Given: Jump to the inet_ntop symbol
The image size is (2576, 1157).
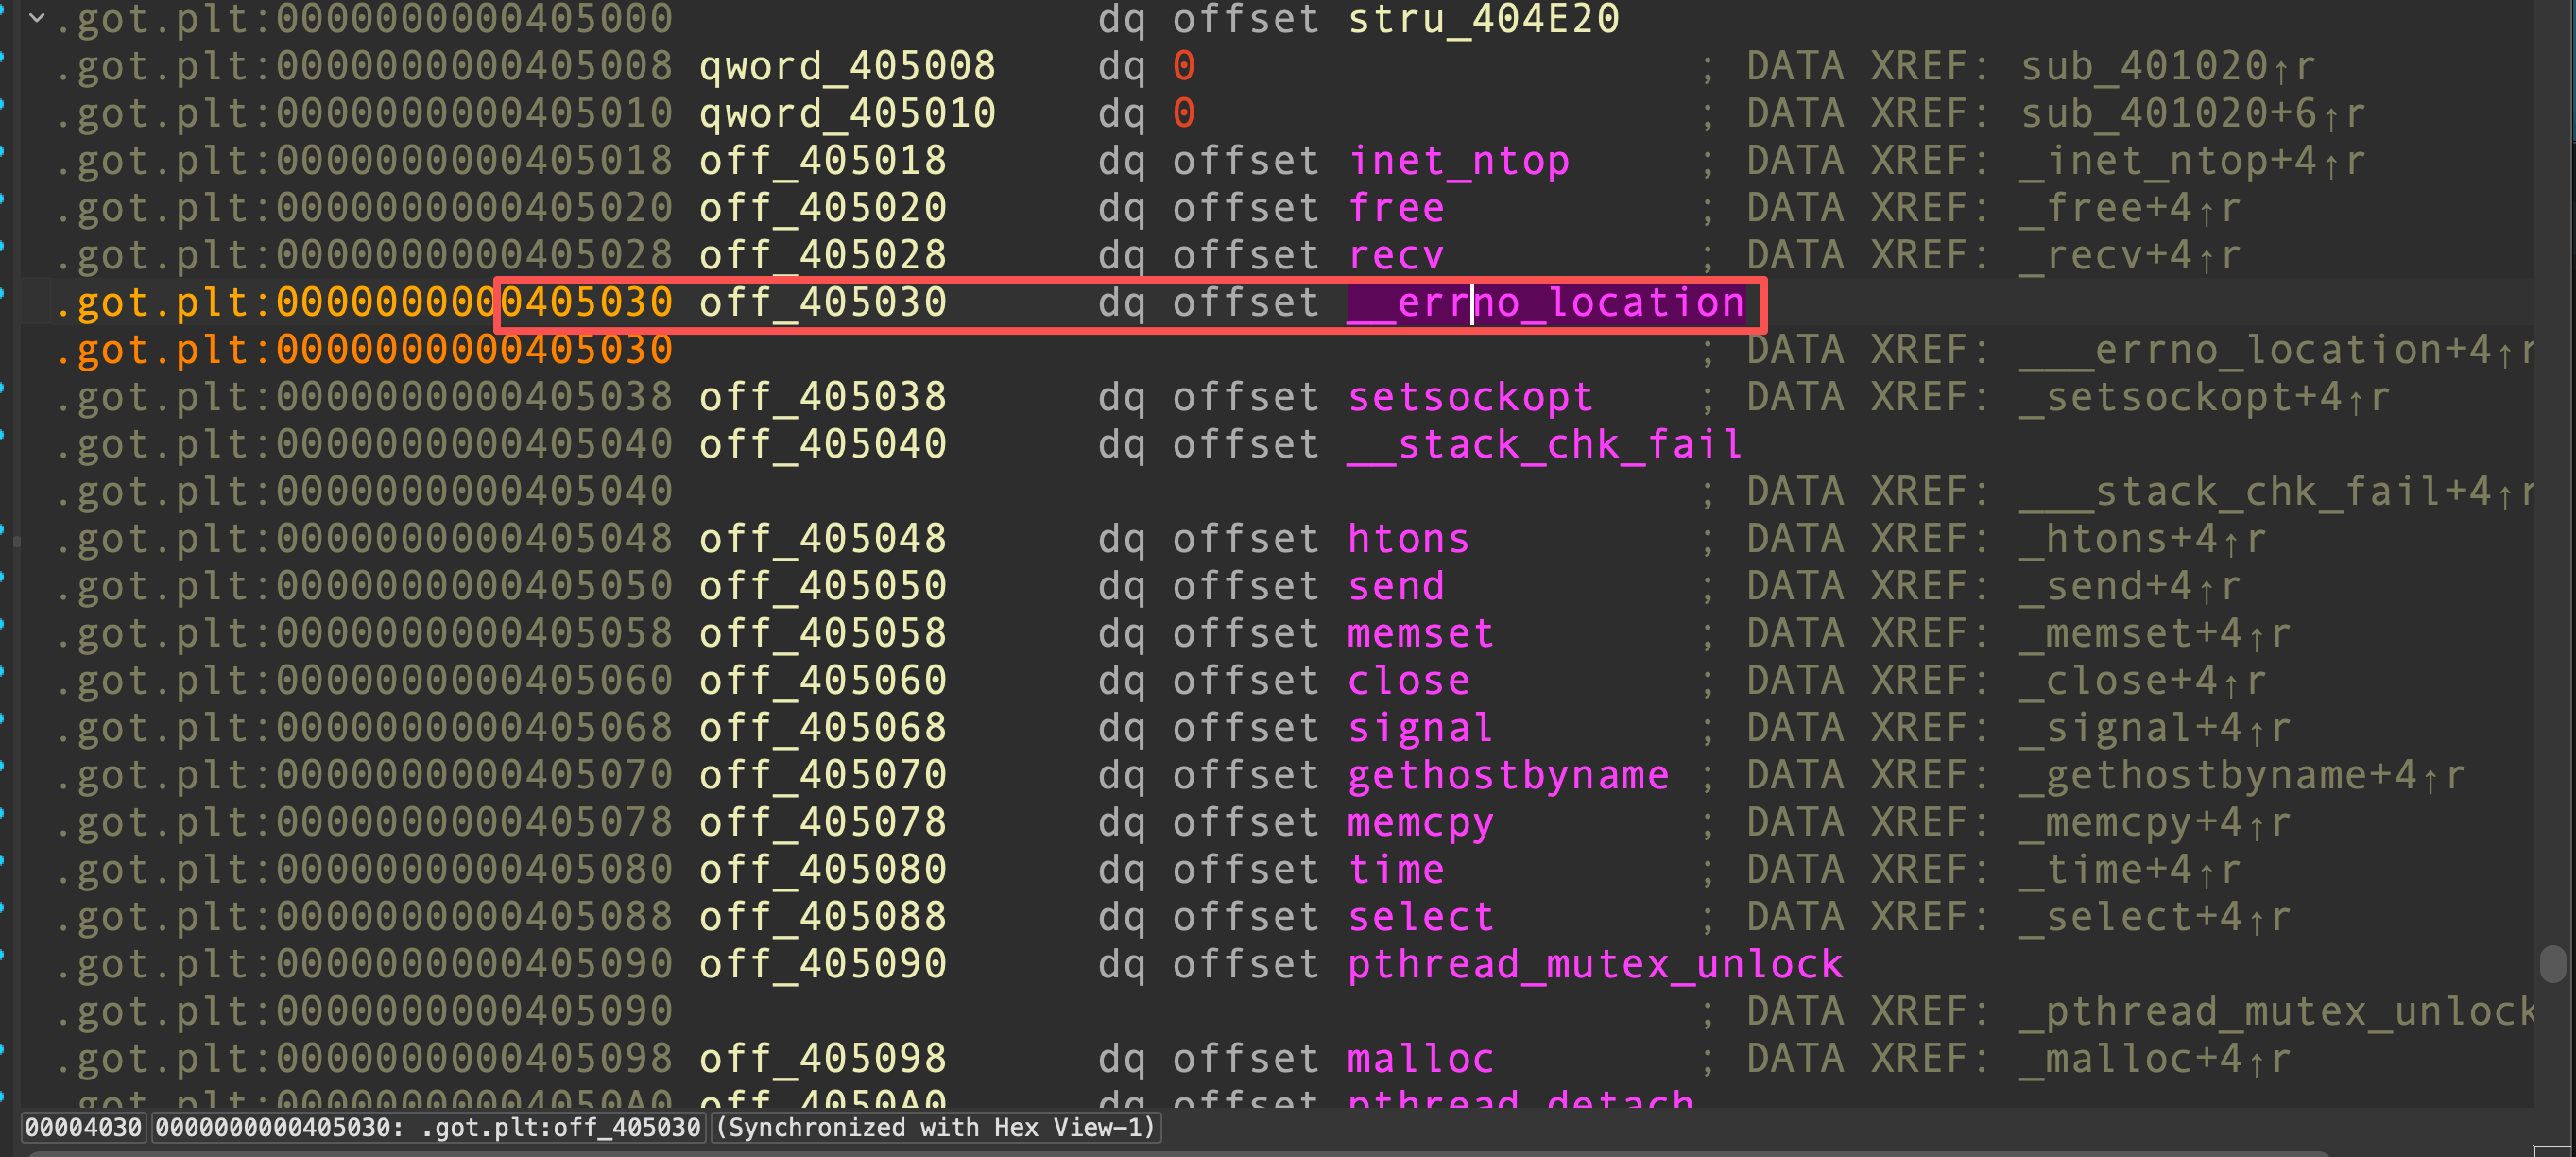Looking at the screenshot, I should point(1458,161).
